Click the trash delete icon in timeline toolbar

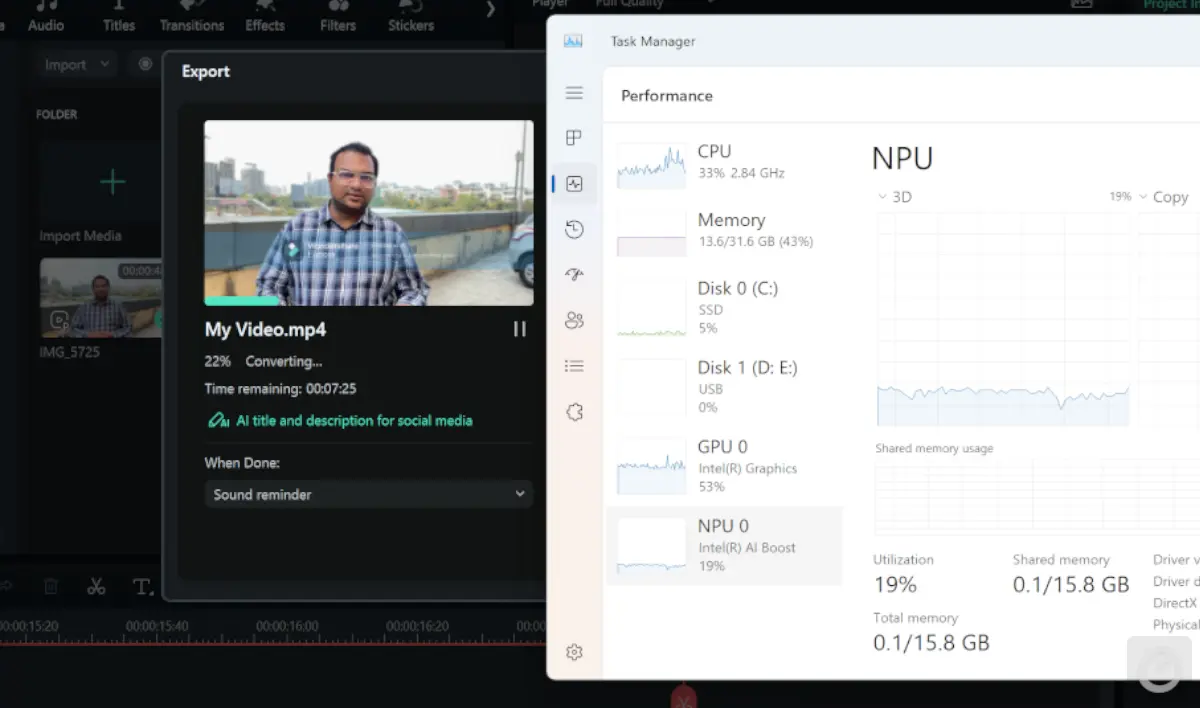coord(51,587)
